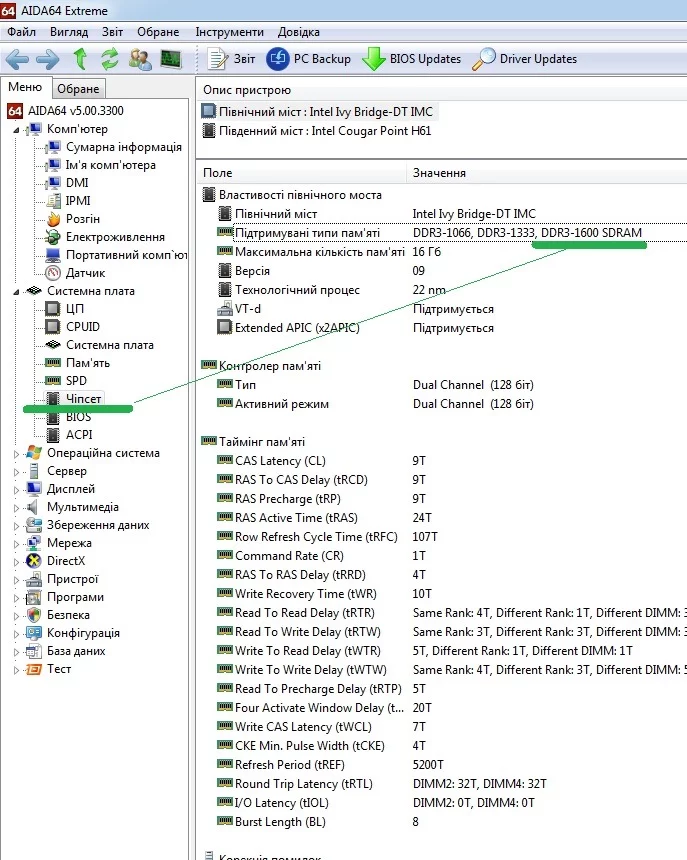
Task: Expand the Операційна система node
Action: (x=16, y=453)
